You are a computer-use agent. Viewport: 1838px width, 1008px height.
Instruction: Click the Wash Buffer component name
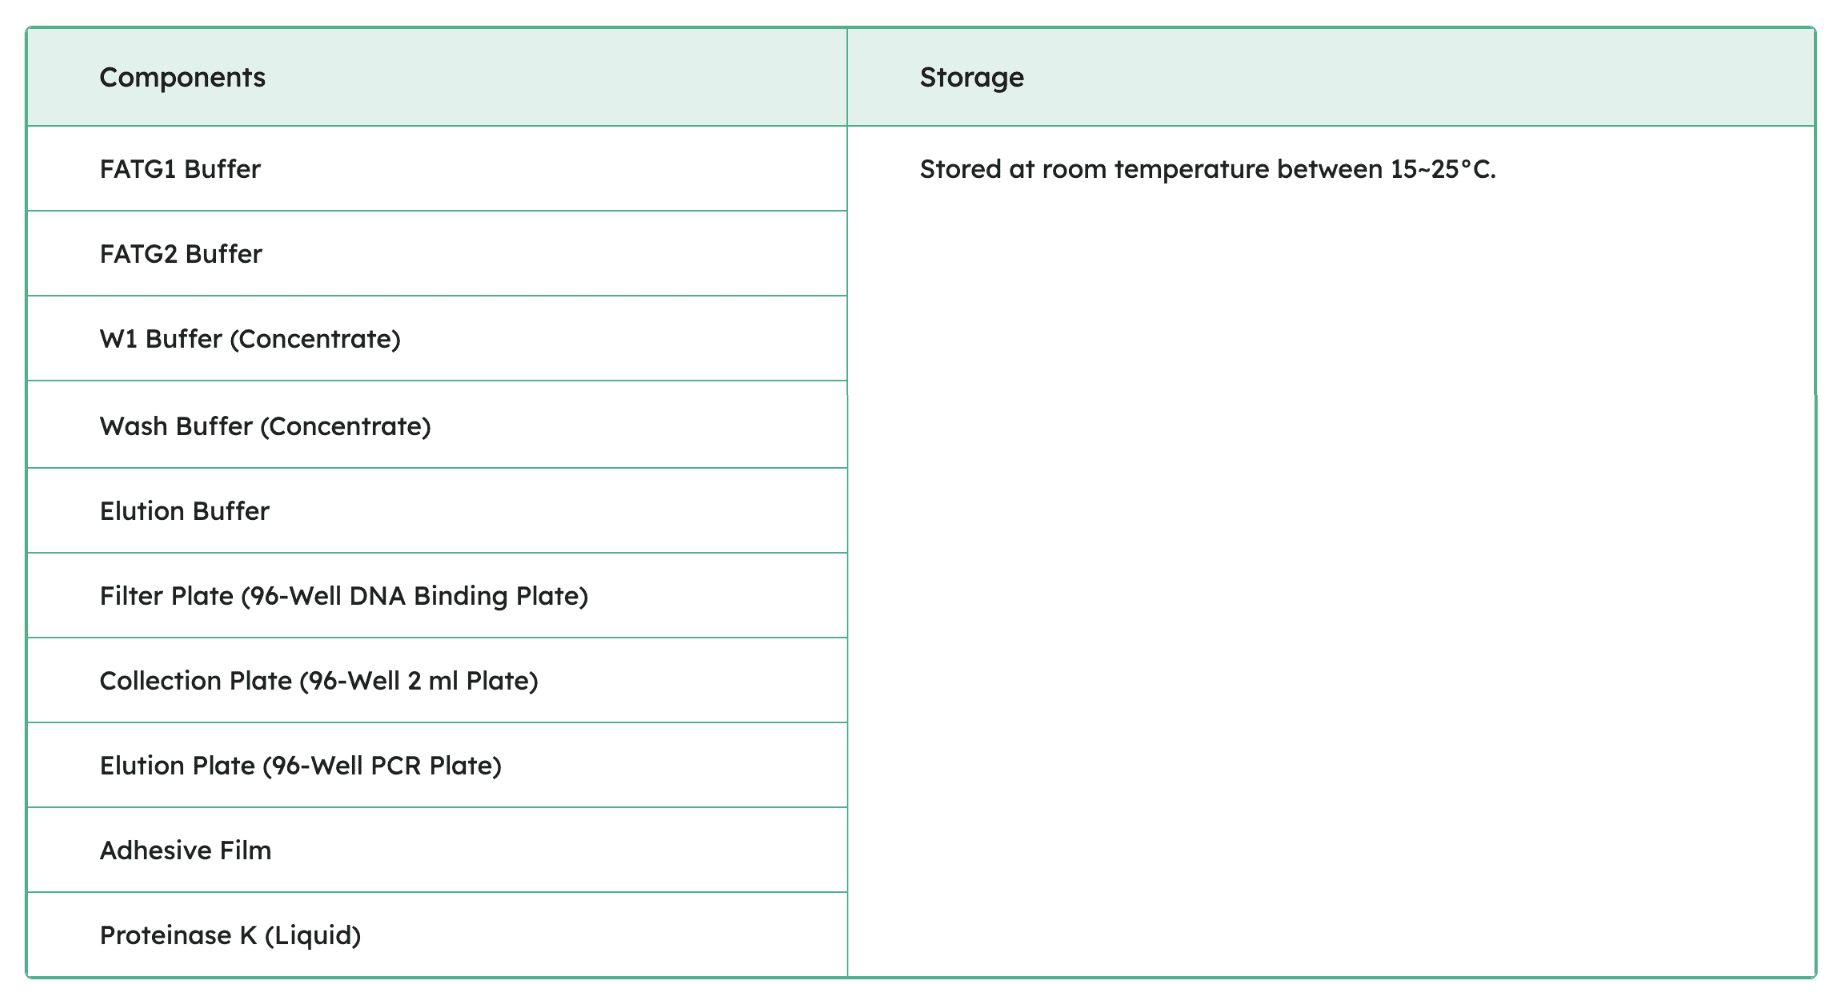pos(176,426)
